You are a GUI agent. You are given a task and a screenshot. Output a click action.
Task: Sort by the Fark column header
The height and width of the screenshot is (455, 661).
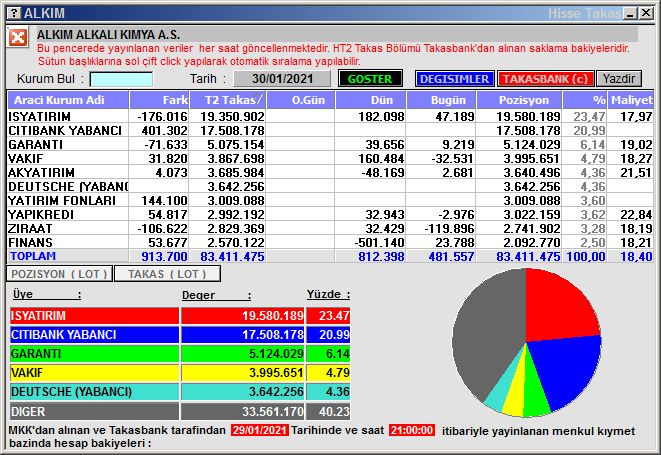(159, 100)
